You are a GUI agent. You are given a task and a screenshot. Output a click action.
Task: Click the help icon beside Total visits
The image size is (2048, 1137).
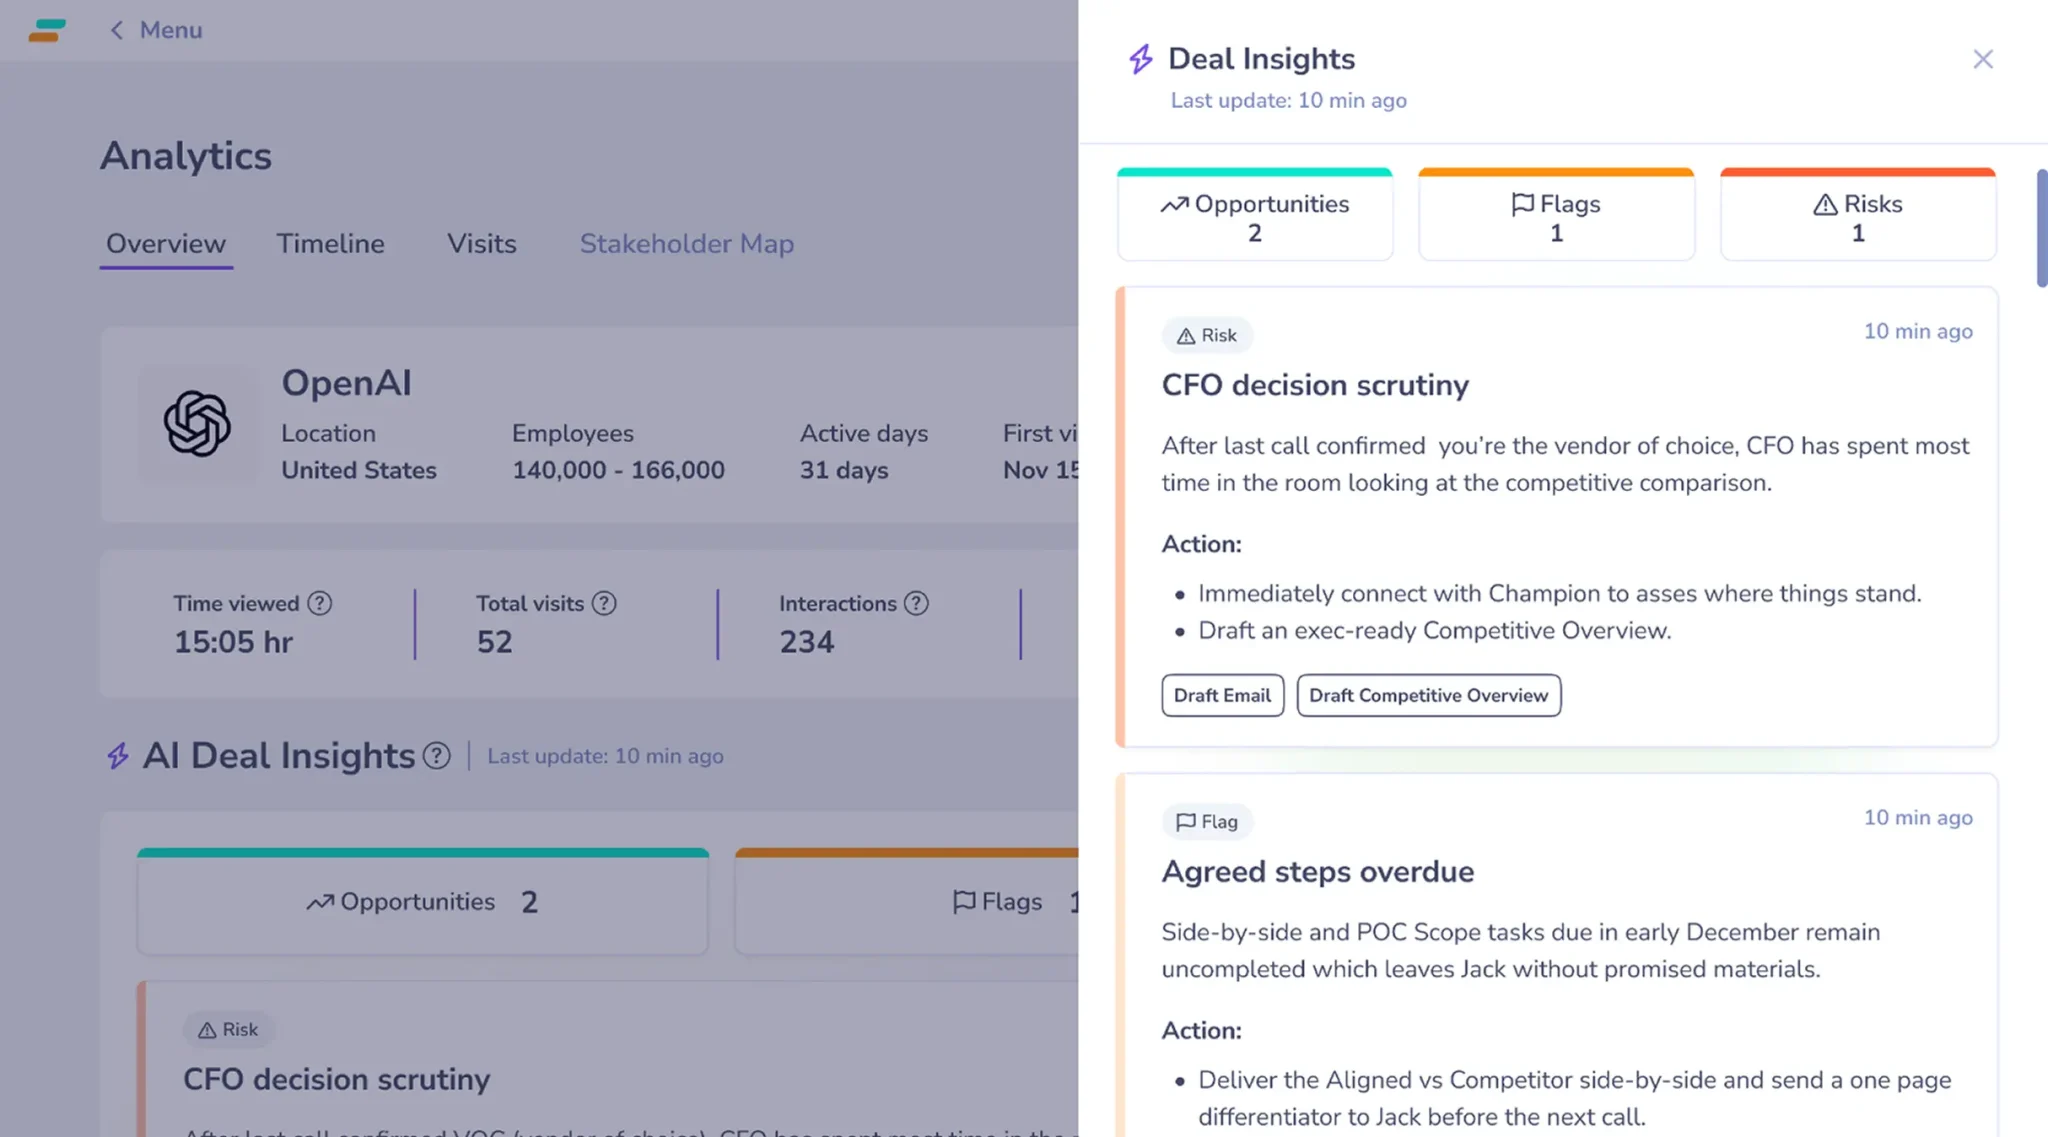(x=604, y=603)
